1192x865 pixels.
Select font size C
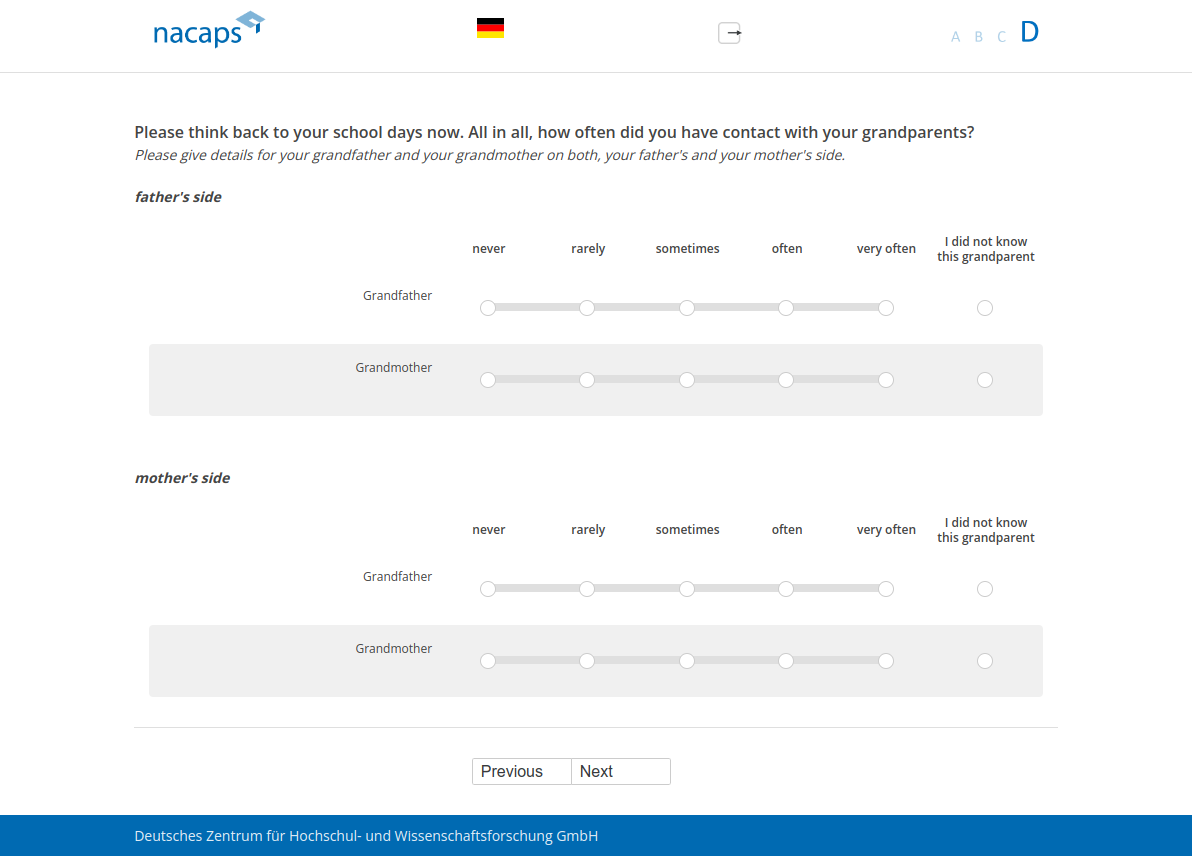point(1001,37)
